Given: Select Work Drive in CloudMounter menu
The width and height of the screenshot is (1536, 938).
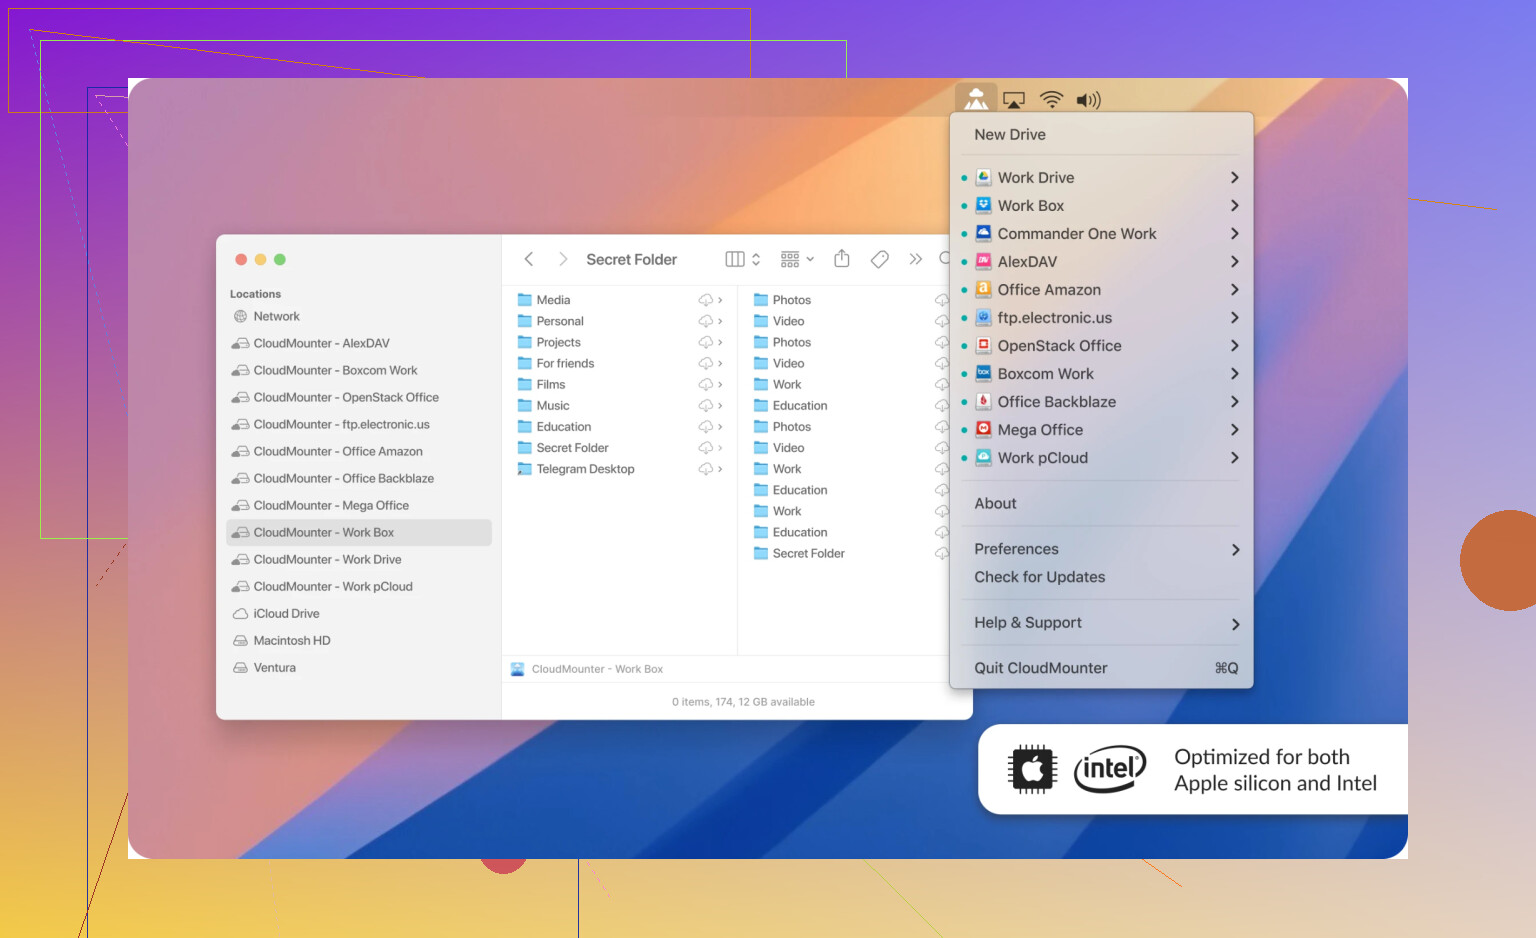Looking at the screenshot, I should coord(1036,178).
